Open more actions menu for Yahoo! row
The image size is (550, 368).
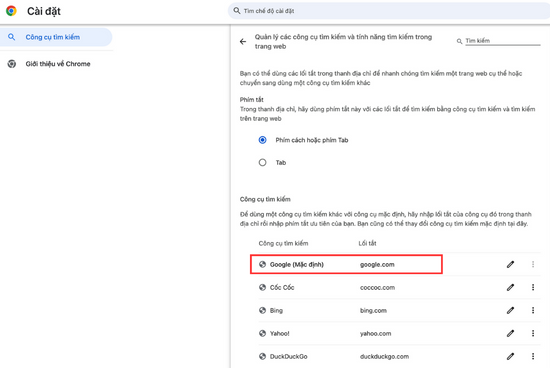533,333
